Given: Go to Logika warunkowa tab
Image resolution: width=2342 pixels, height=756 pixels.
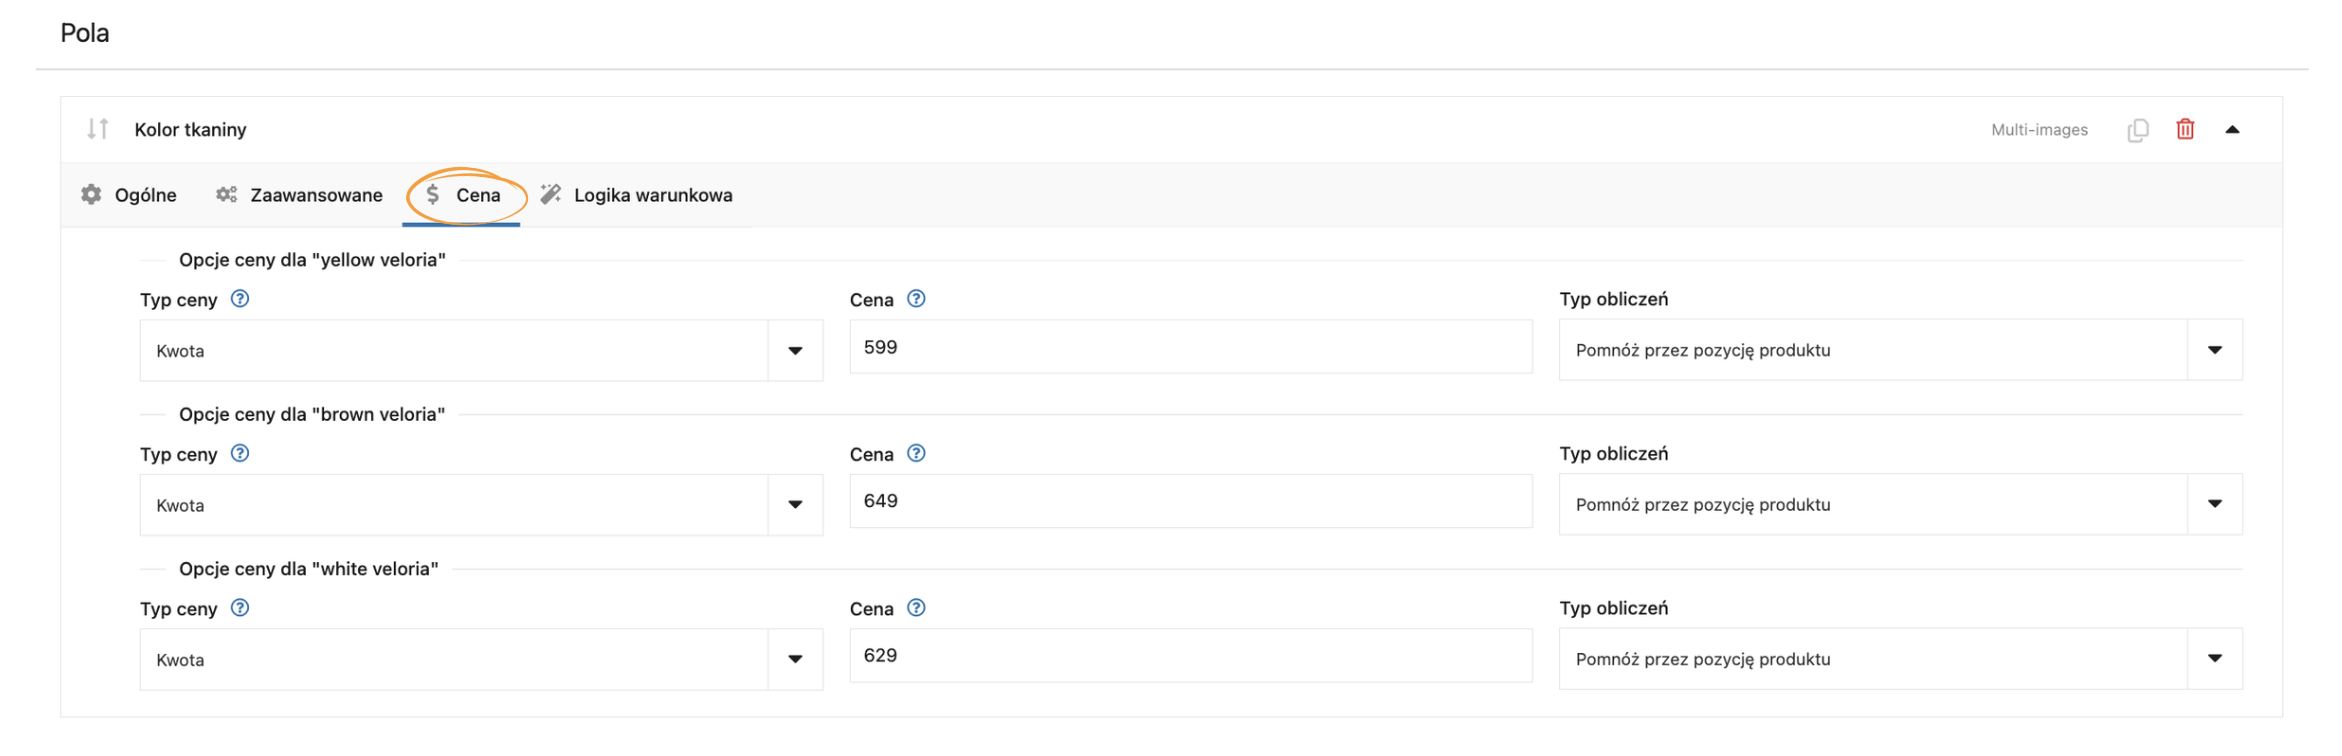Looking at the screenshot, I should coord(636,195).
